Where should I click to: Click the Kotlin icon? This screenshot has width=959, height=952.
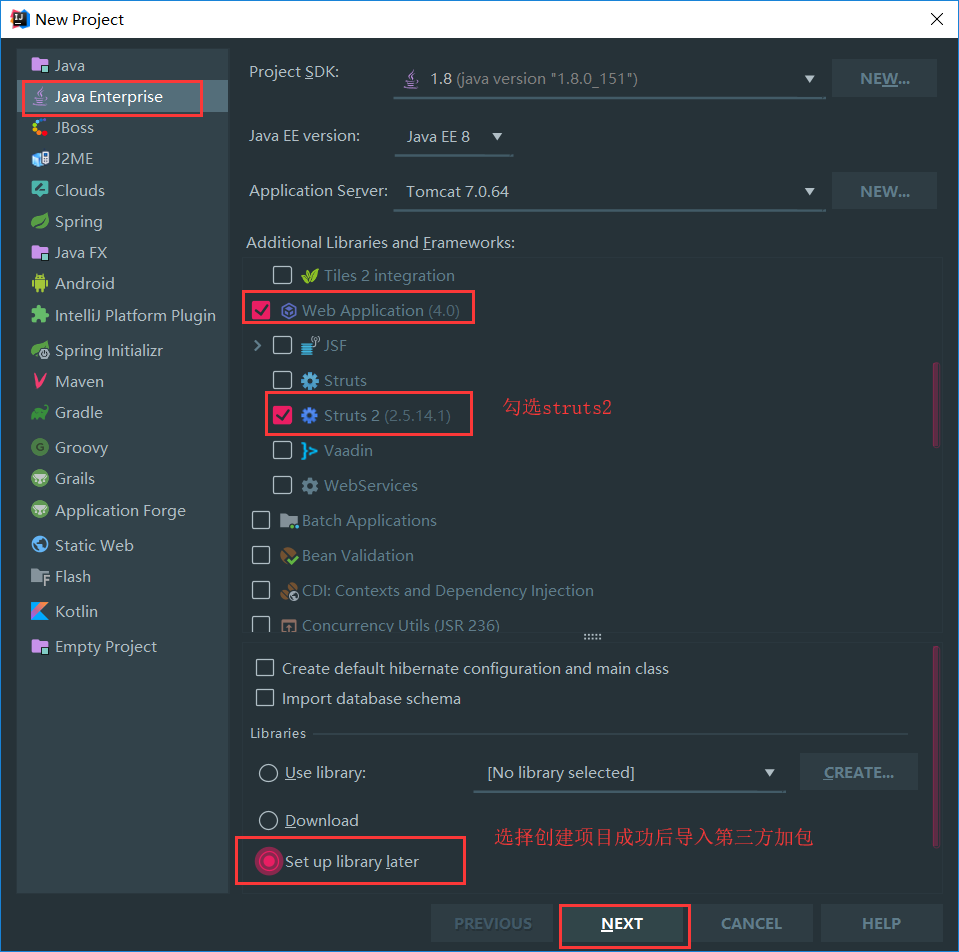(40, 611)
